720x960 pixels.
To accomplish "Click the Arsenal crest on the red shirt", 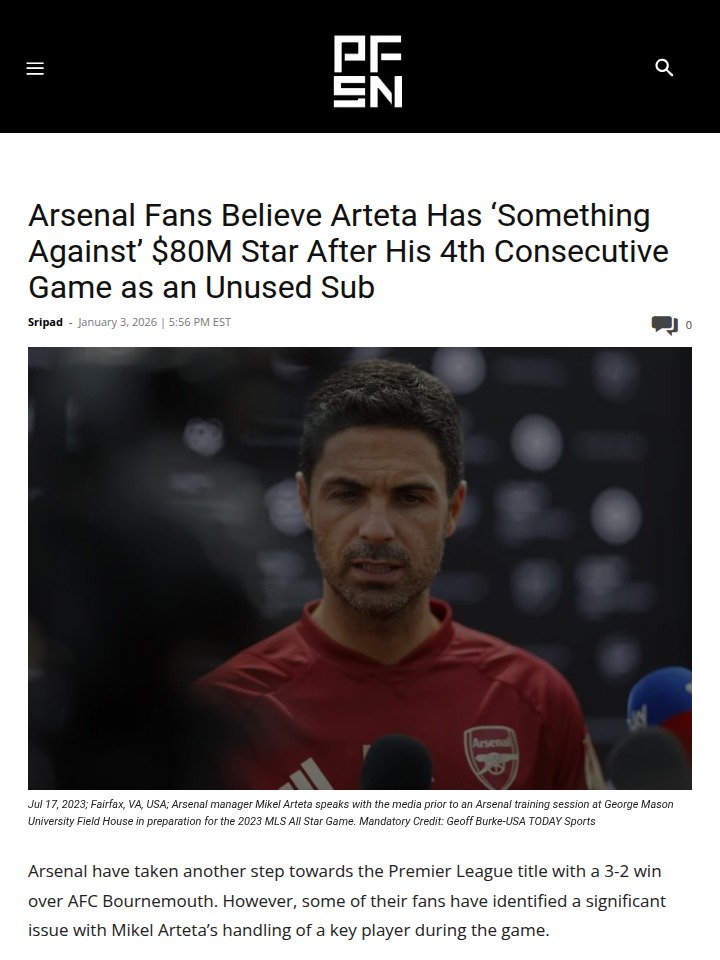I will (x=492, y=757).
